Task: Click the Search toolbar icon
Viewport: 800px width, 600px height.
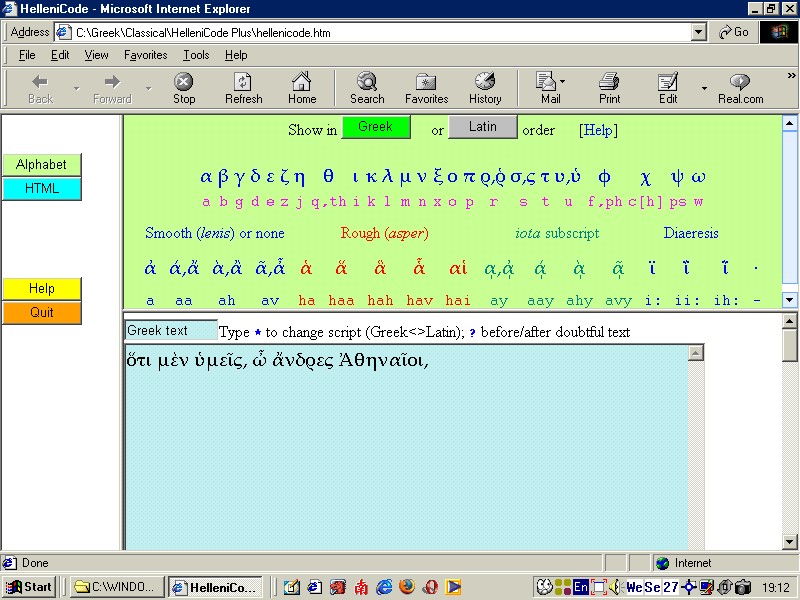Action: click(366, 87)
